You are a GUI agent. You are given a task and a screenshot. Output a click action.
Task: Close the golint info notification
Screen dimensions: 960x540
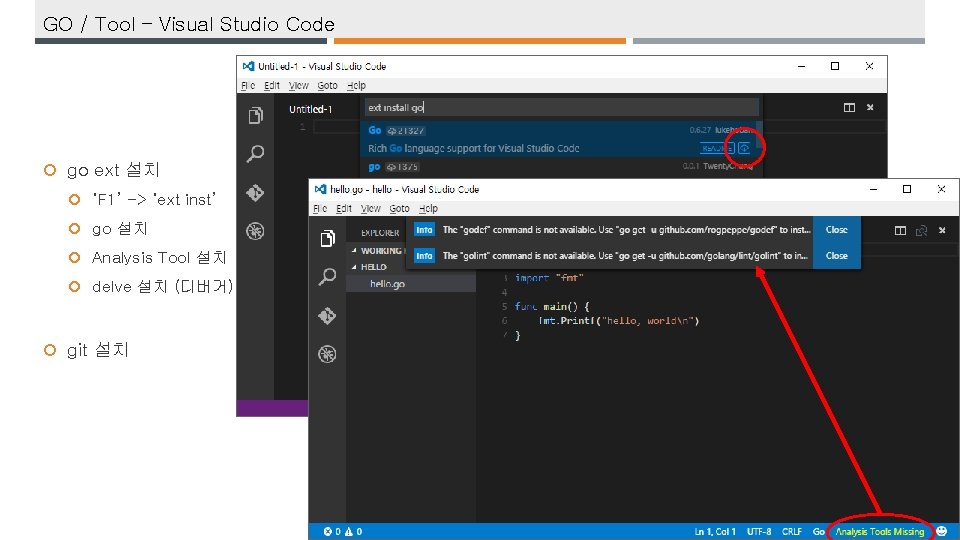pyautogui.click(x=836, y=255)
